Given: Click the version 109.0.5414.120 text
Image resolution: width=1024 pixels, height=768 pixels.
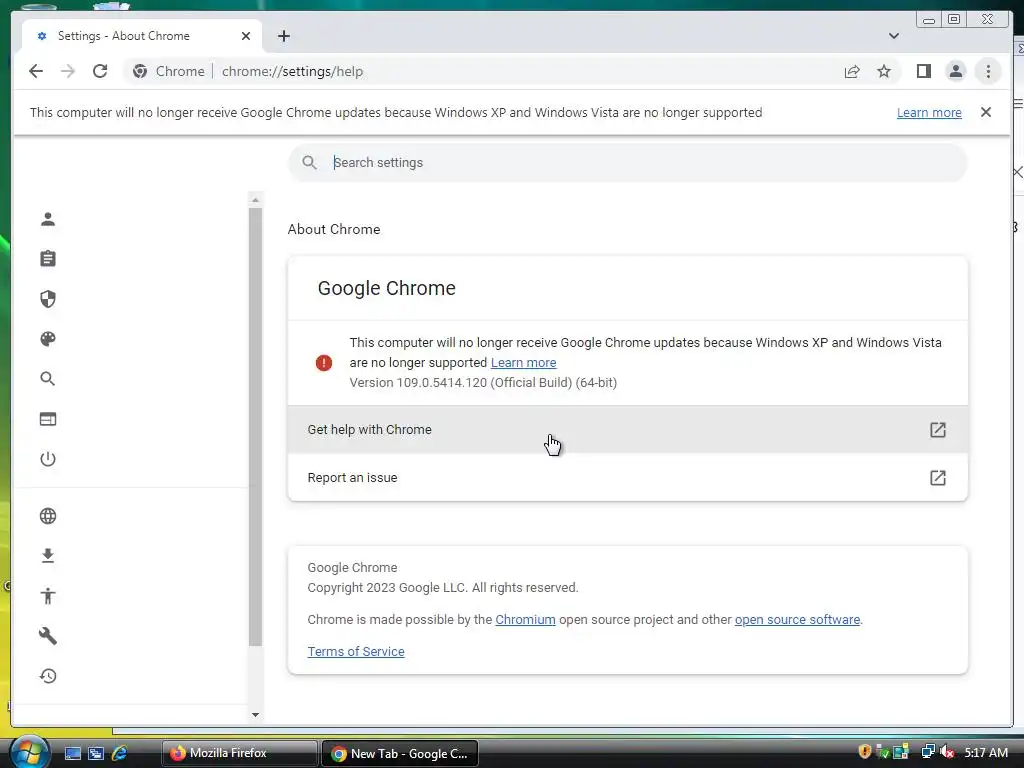Looking at the screenshot, I should tap(483, 383).
